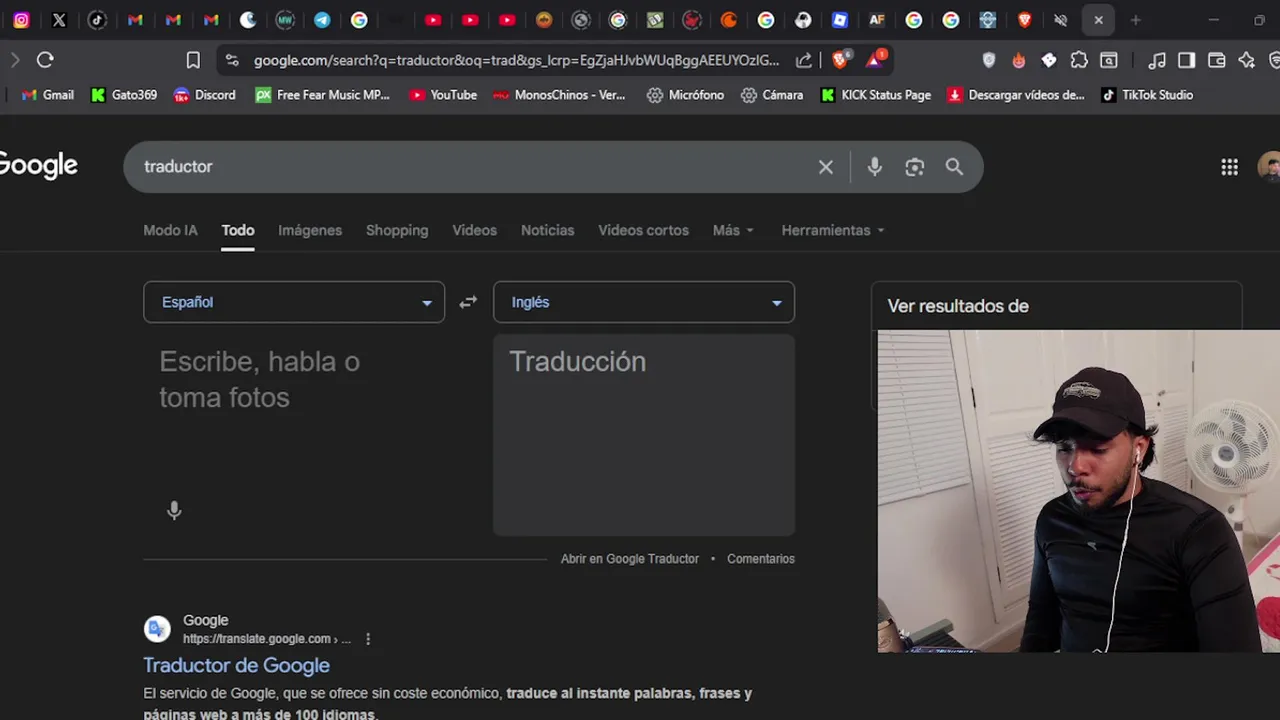Viewport: 1280px width, 720px height.
Task: Open the TikTok Studio bookmark
Action: click(x=1147, y=95)
